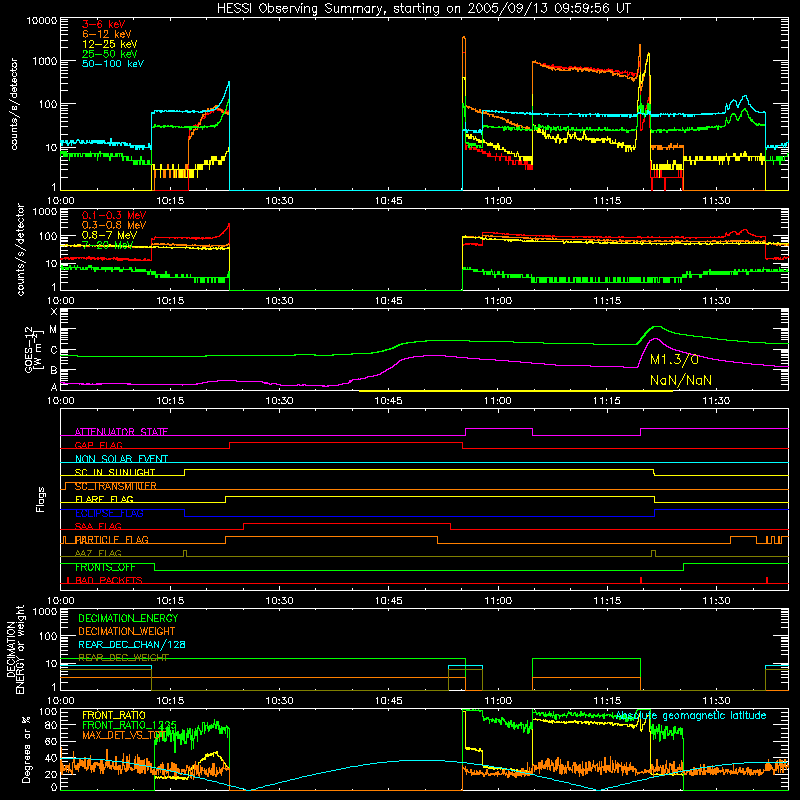
Task: Click the DECIMATION_WEIGHT legend entry
Action: (x=127, y=632)
